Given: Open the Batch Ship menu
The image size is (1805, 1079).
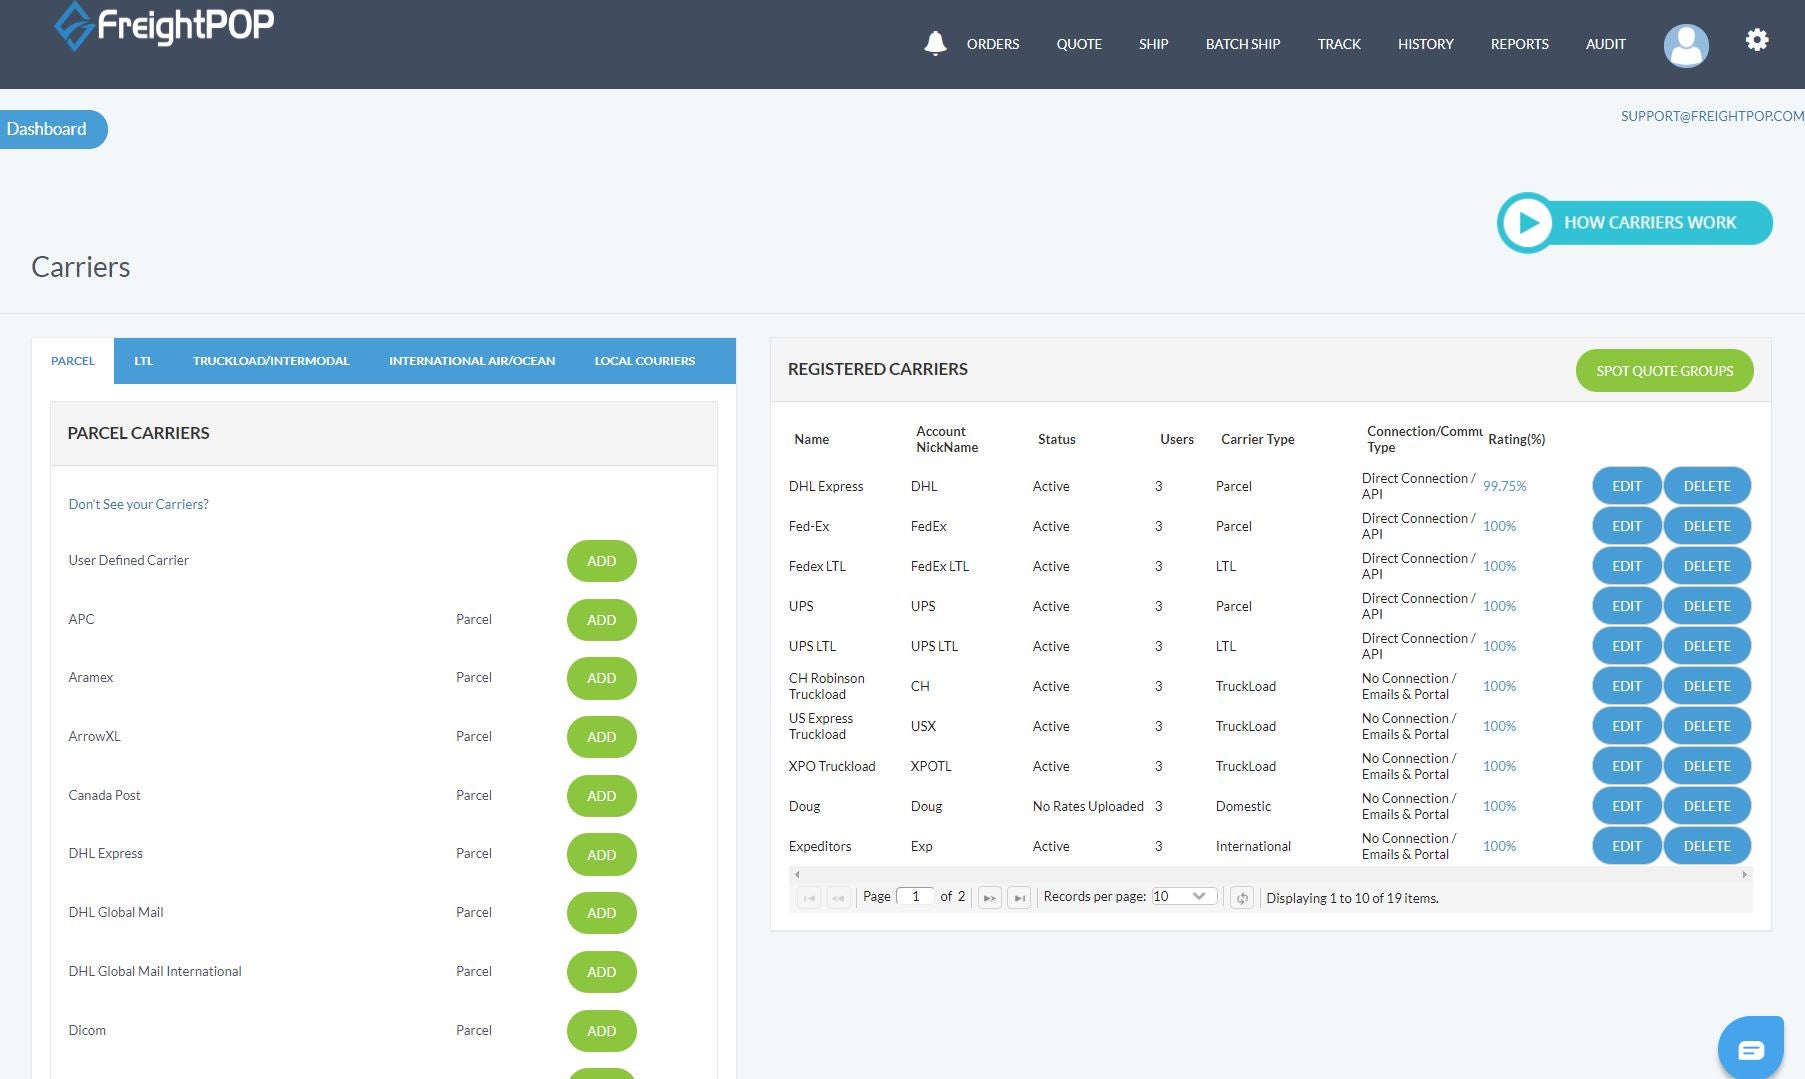Looking at the screenshot, I should point(1242,44).
